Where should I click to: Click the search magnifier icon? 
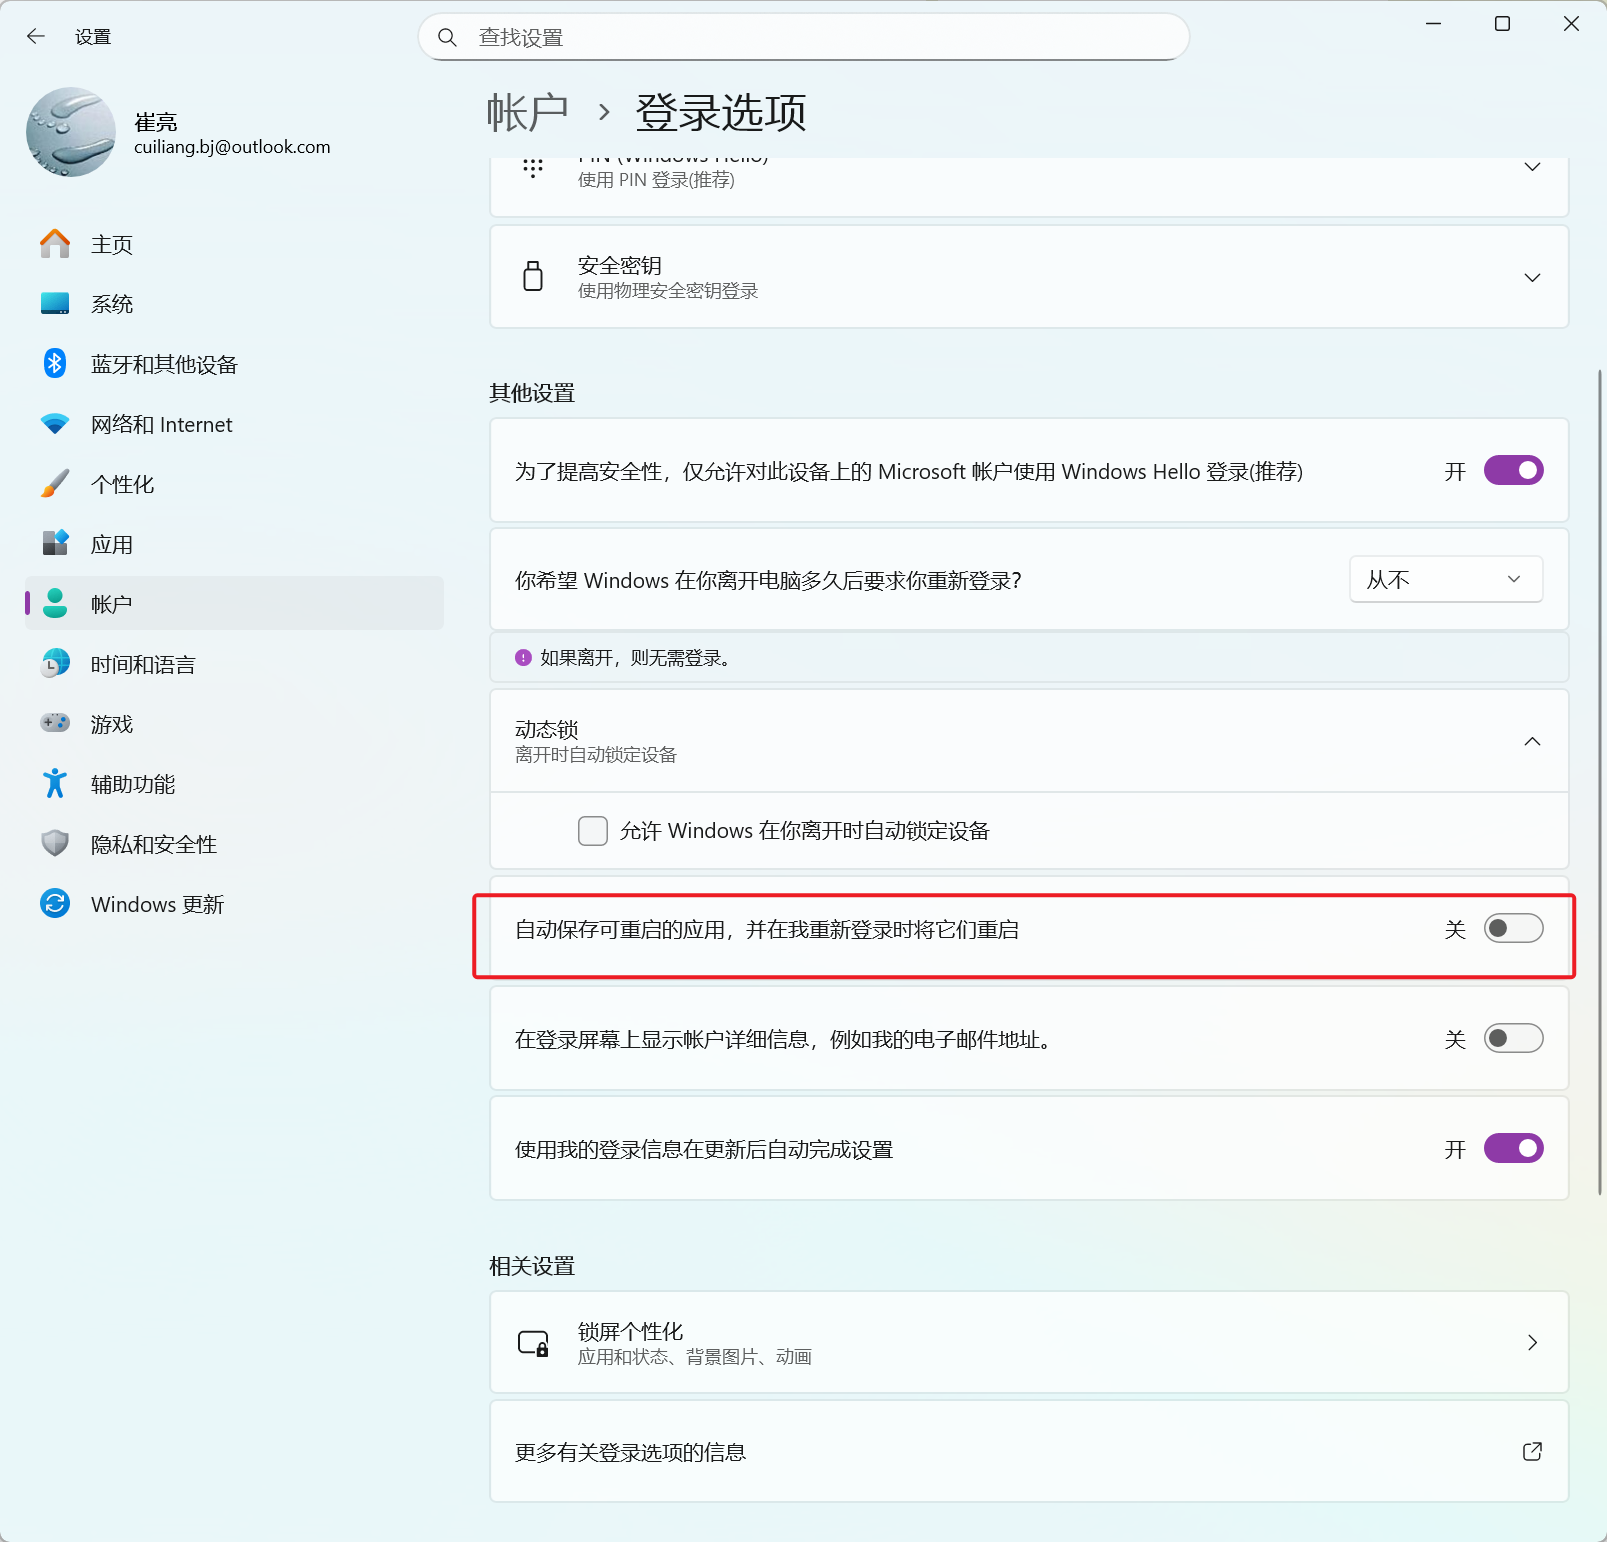(447, 38)
